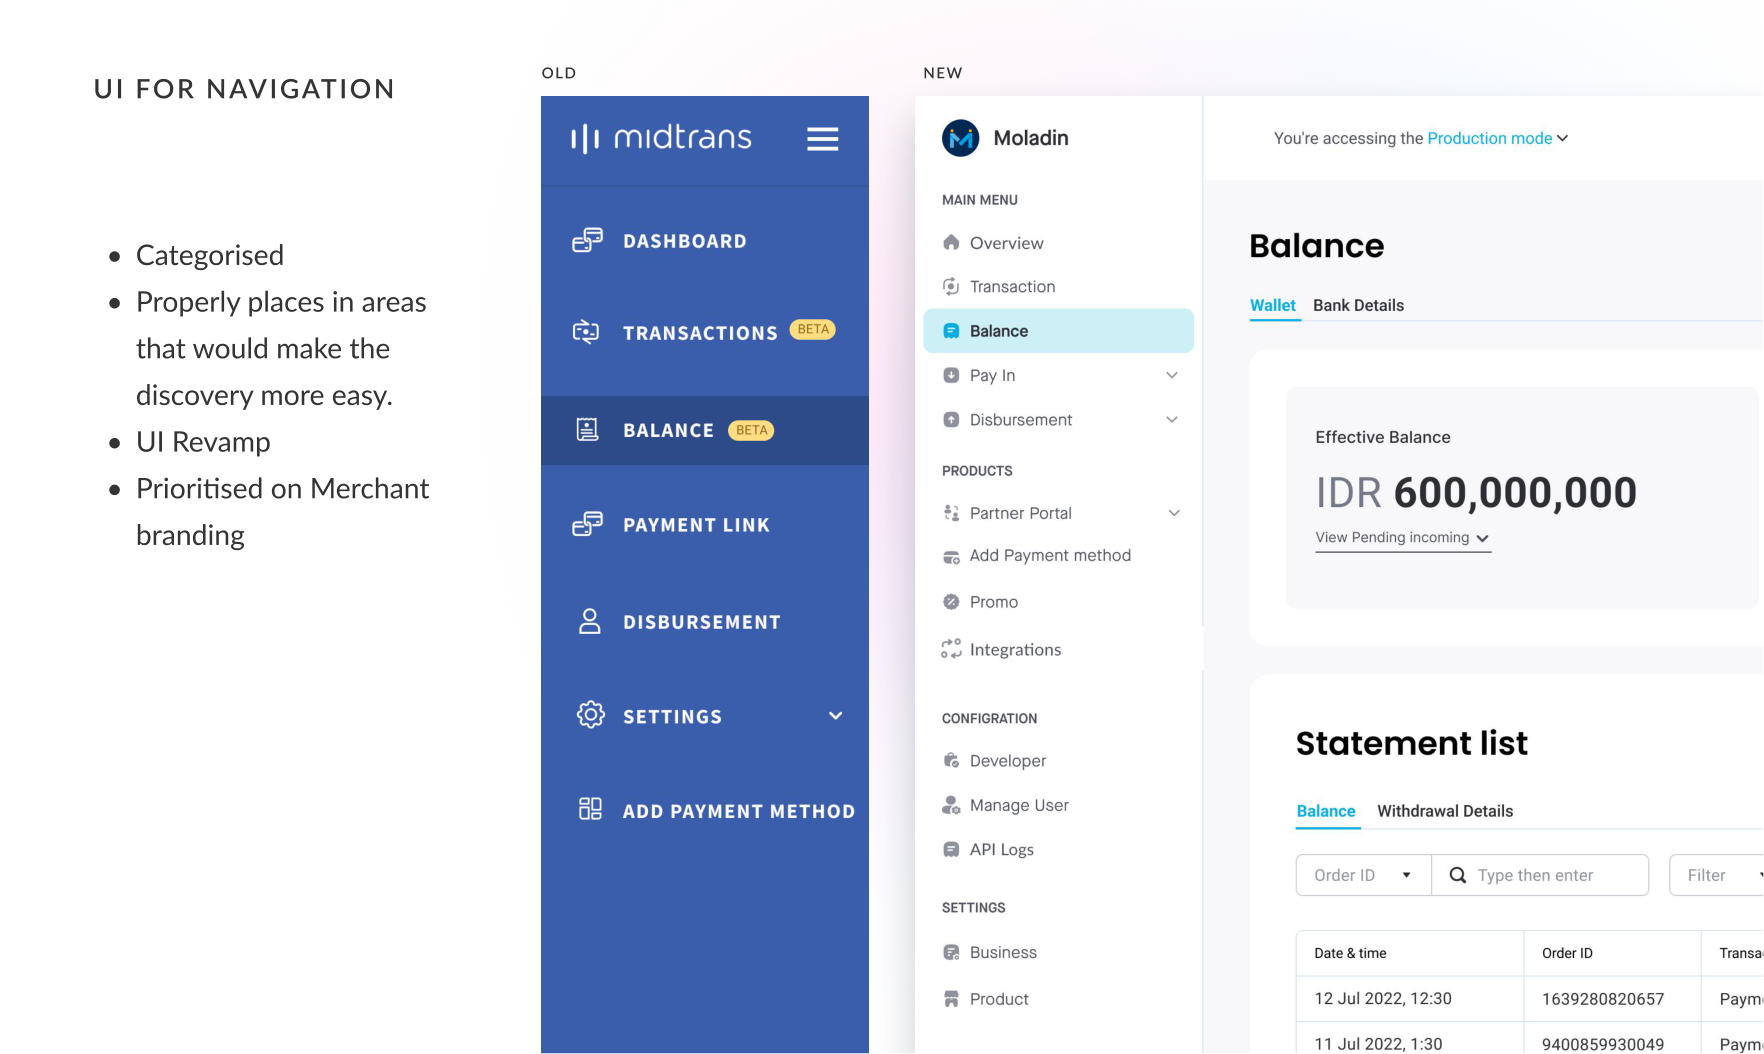Select highlighted Balance item in new sidebar
Viewport: 1764px width, 1054px height.
(x=1058, y=331)
